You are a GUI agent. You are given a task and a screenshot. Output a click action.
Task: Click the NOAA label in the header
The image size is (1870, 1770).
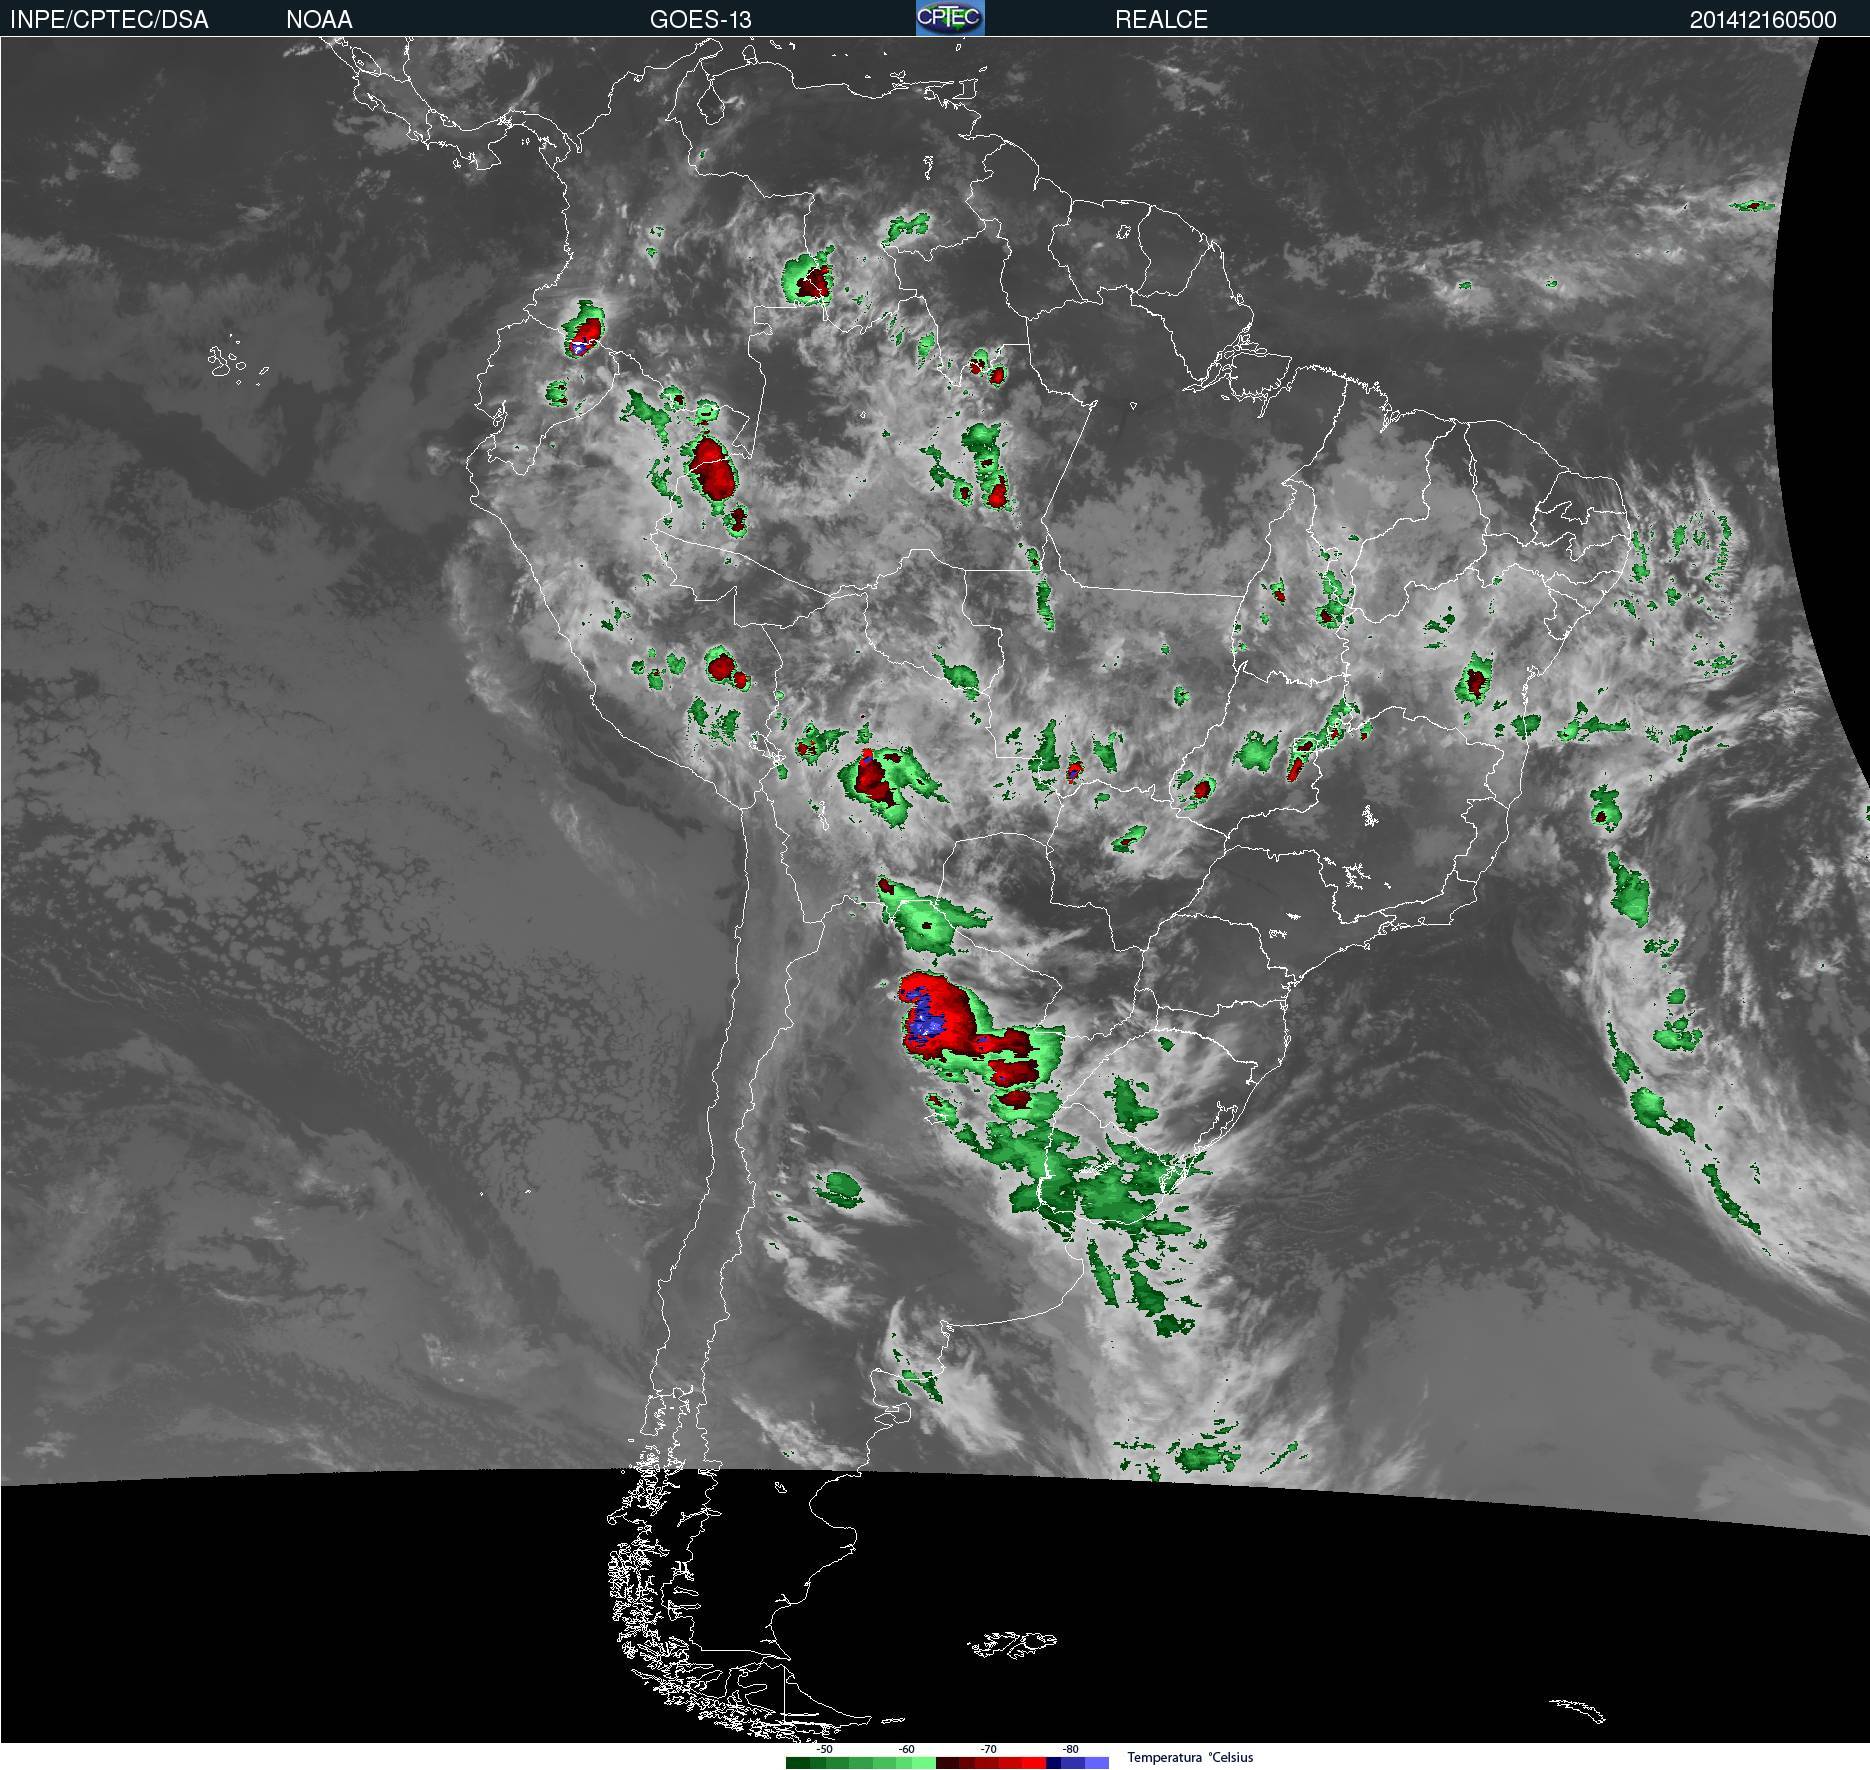pos(319,20)
